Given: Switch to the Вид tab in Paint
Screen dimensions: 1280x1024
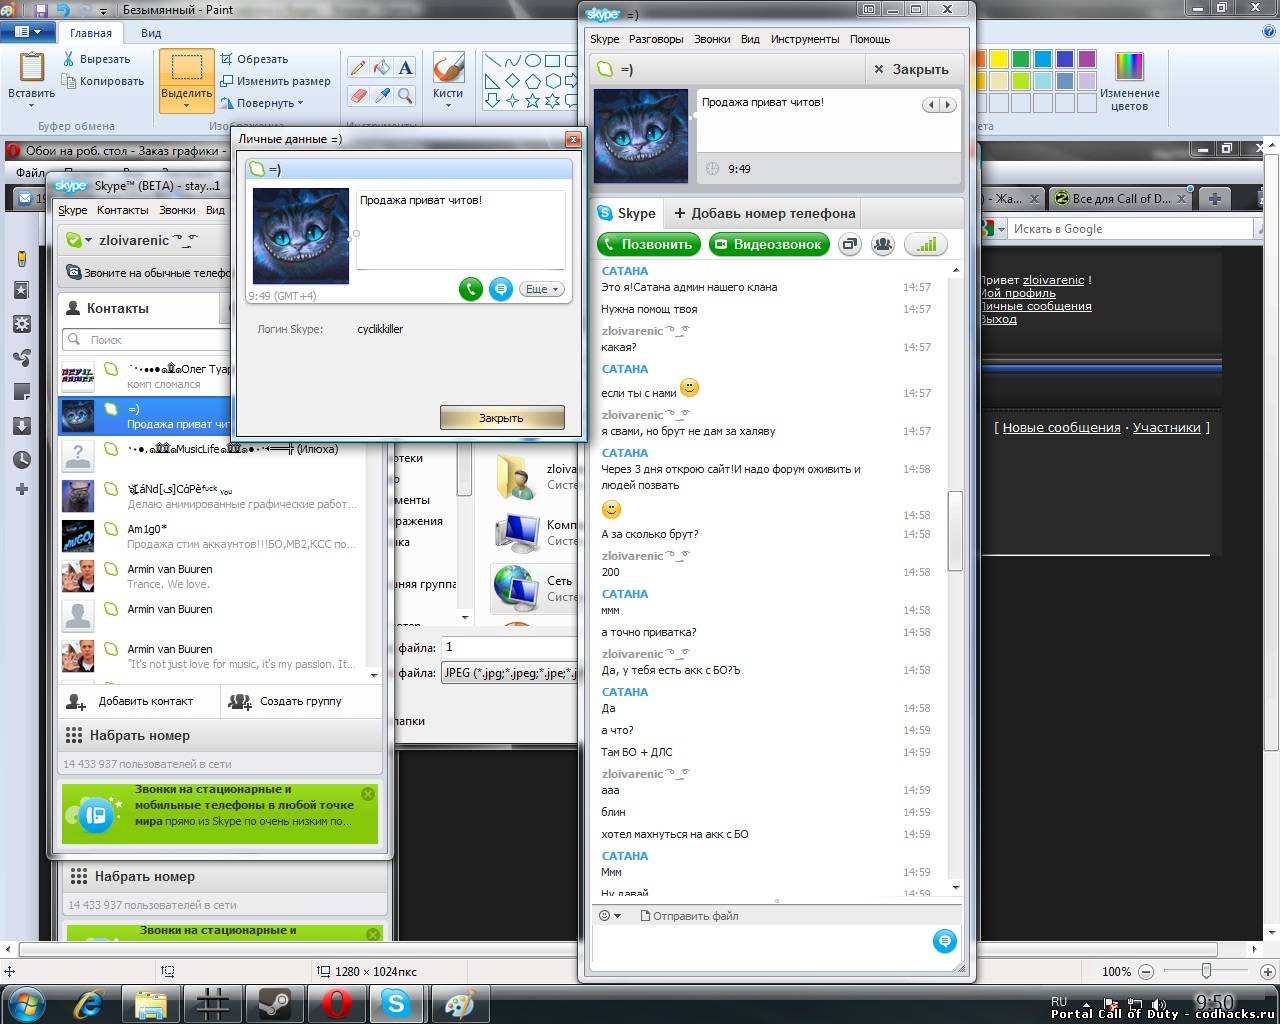Looking at the screenshot, I should (151, 33).
